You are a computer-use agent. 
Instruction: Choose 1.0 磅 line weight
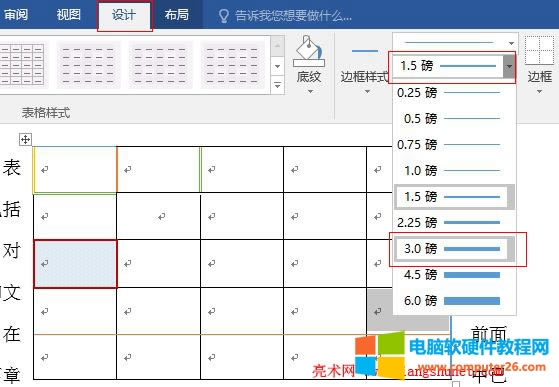(455, 171)
